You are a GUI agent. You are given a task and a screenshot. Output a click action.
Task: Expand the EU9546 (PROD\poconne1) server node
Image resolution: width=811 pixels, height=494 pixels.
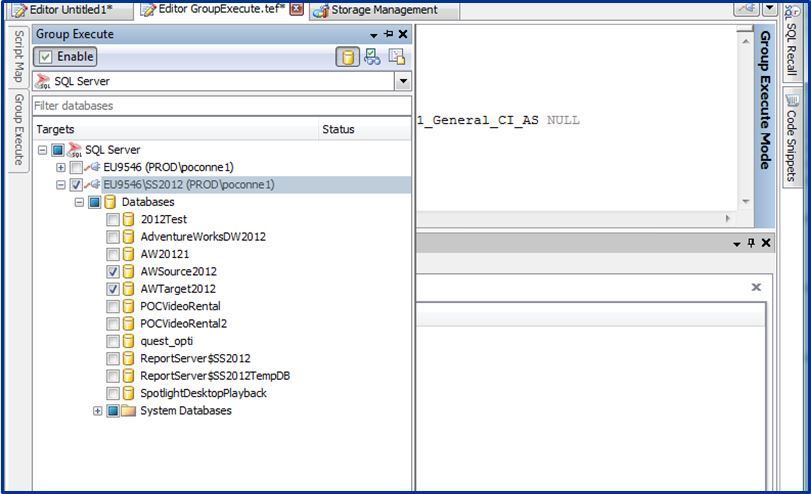tap(61, 167)
